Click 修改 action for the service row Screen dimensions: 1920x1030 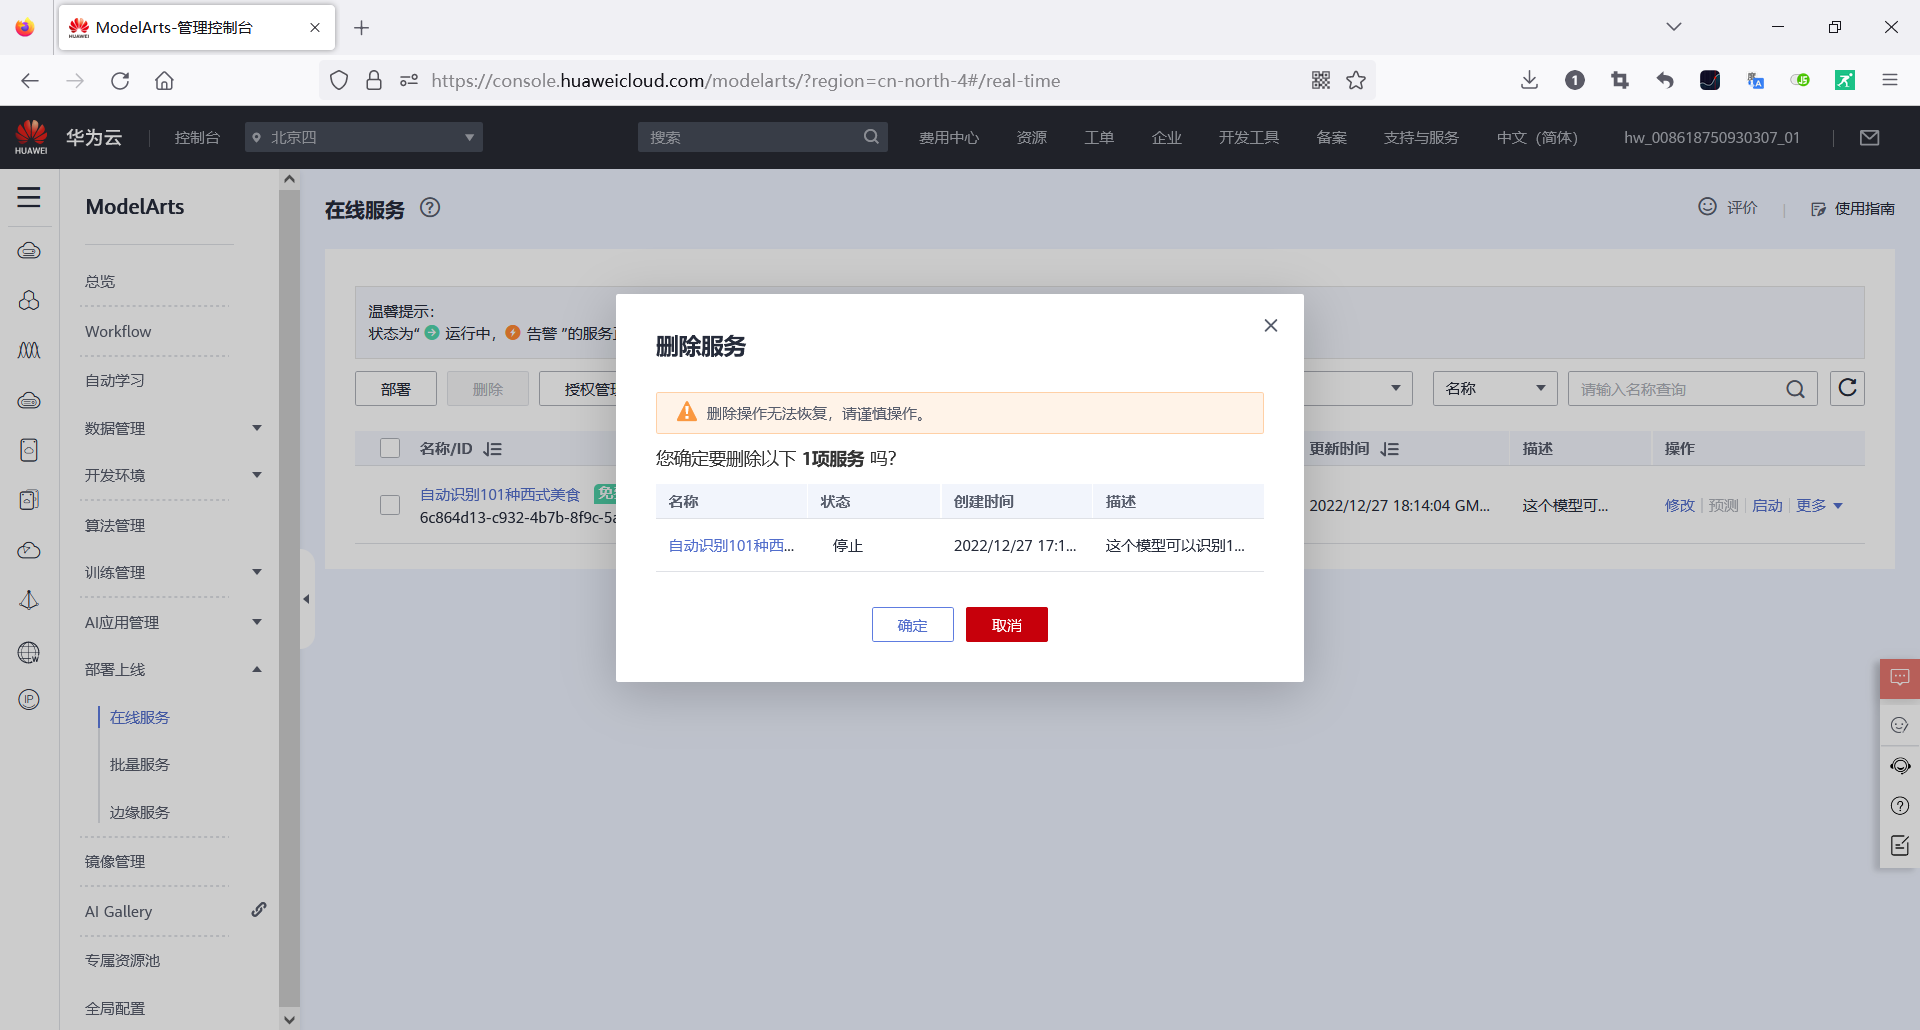point(1680,506)
